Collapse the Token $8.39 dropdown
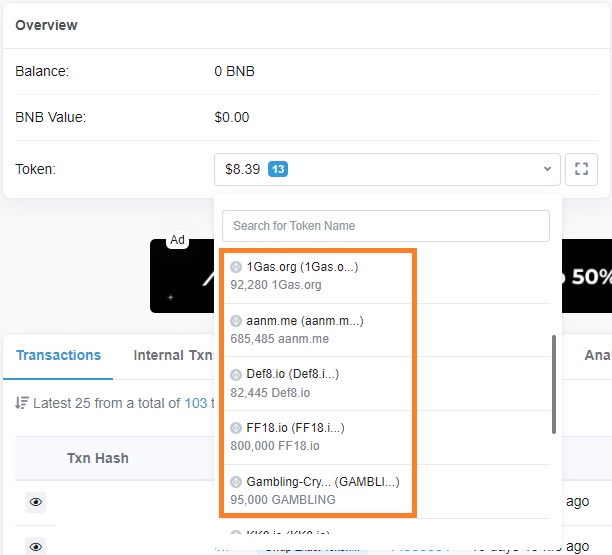 click(x=386, y=169)
